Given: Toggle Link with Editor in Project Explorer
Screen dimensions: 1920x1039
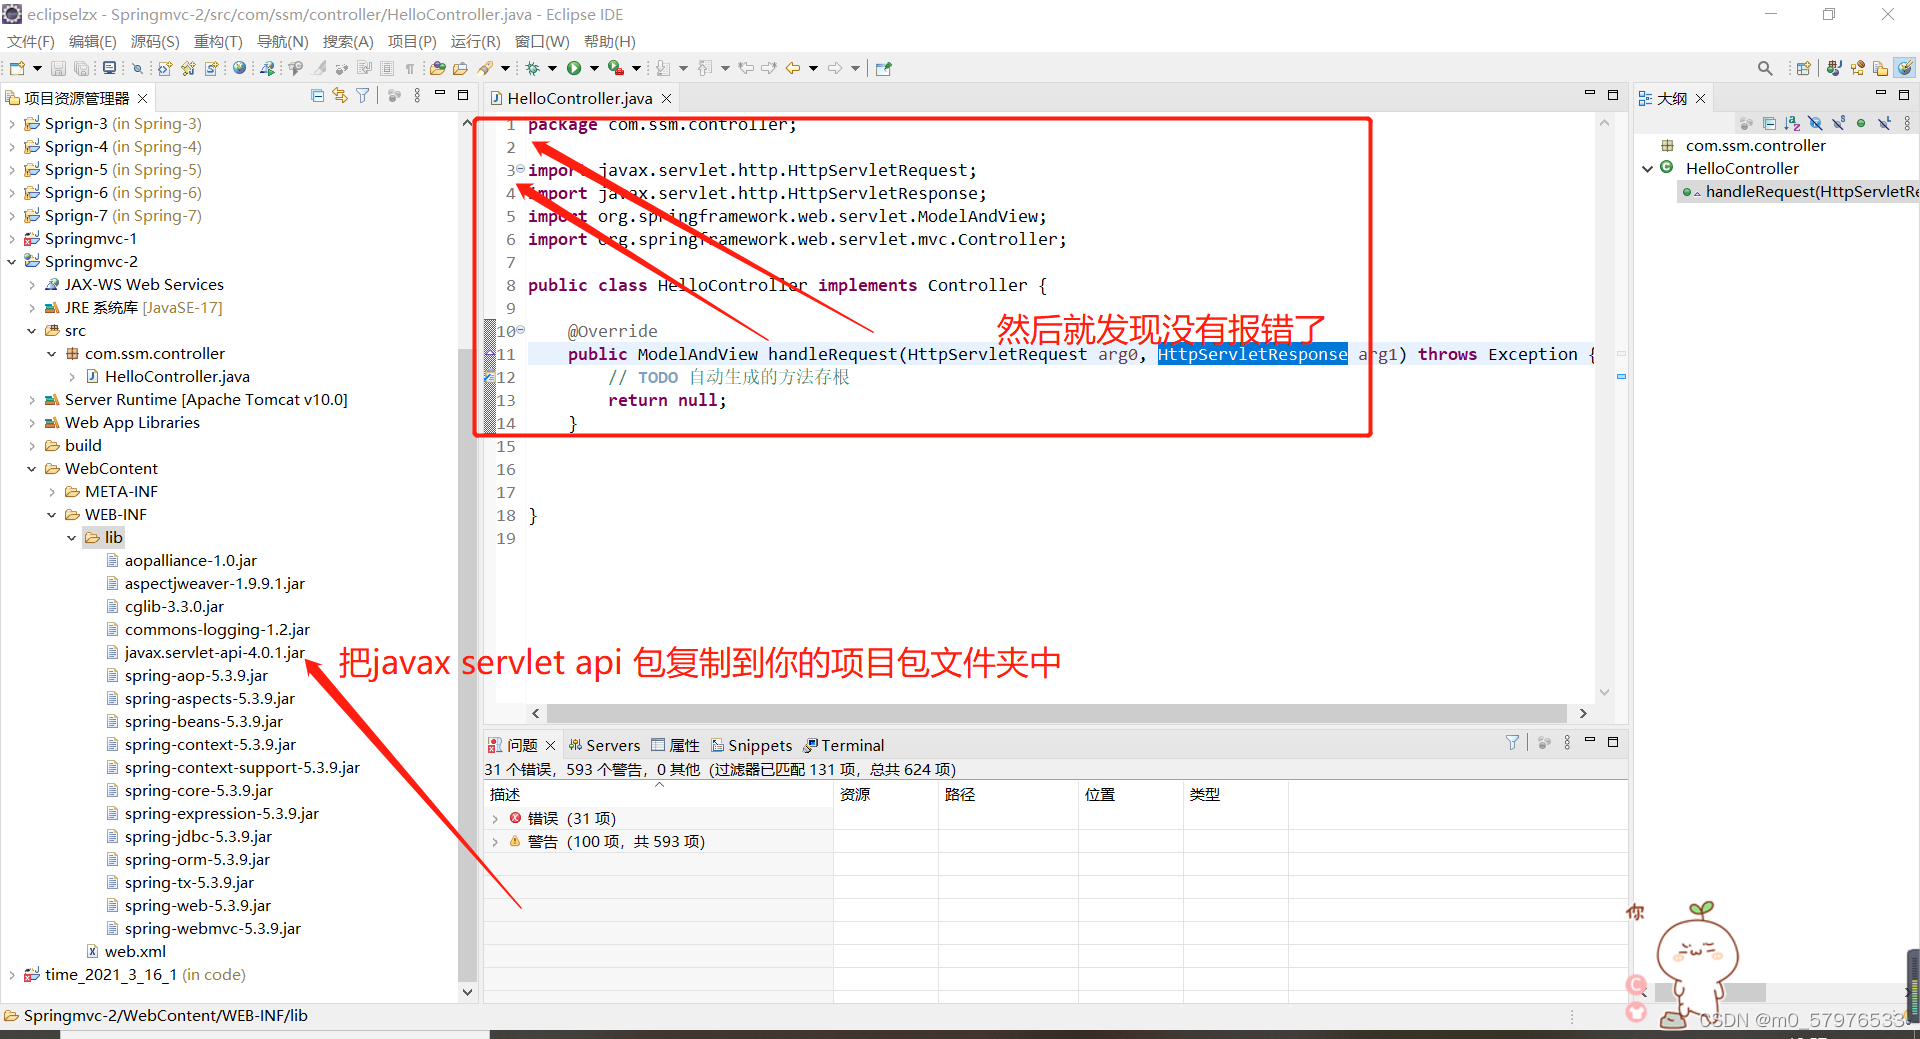Looking at the screenshot, I should [340, 96].
